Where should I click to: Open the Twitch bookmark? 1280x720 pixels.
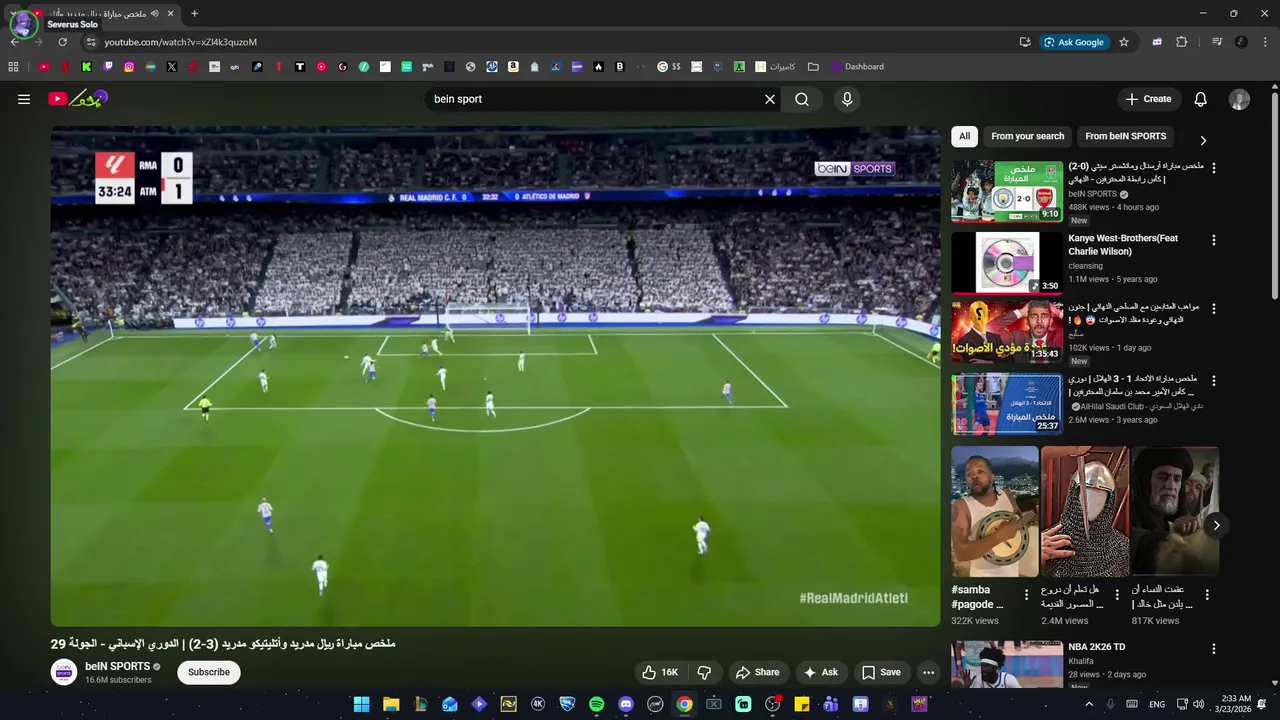[x=108, y=67]
